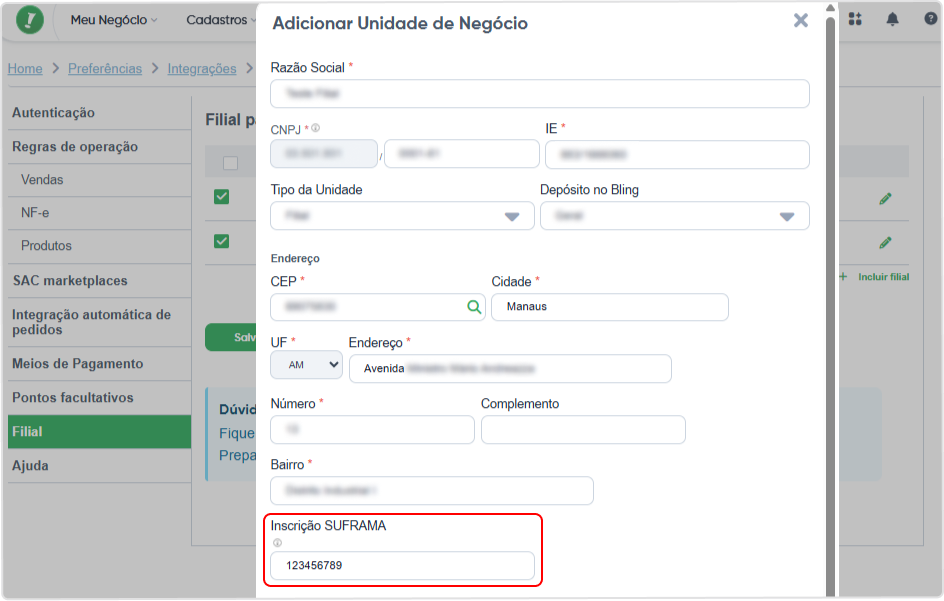Go to Preferências breadcrumb link
Image resolution: width=944 pixels, height=601 pixels.
(x=105, y=69)
